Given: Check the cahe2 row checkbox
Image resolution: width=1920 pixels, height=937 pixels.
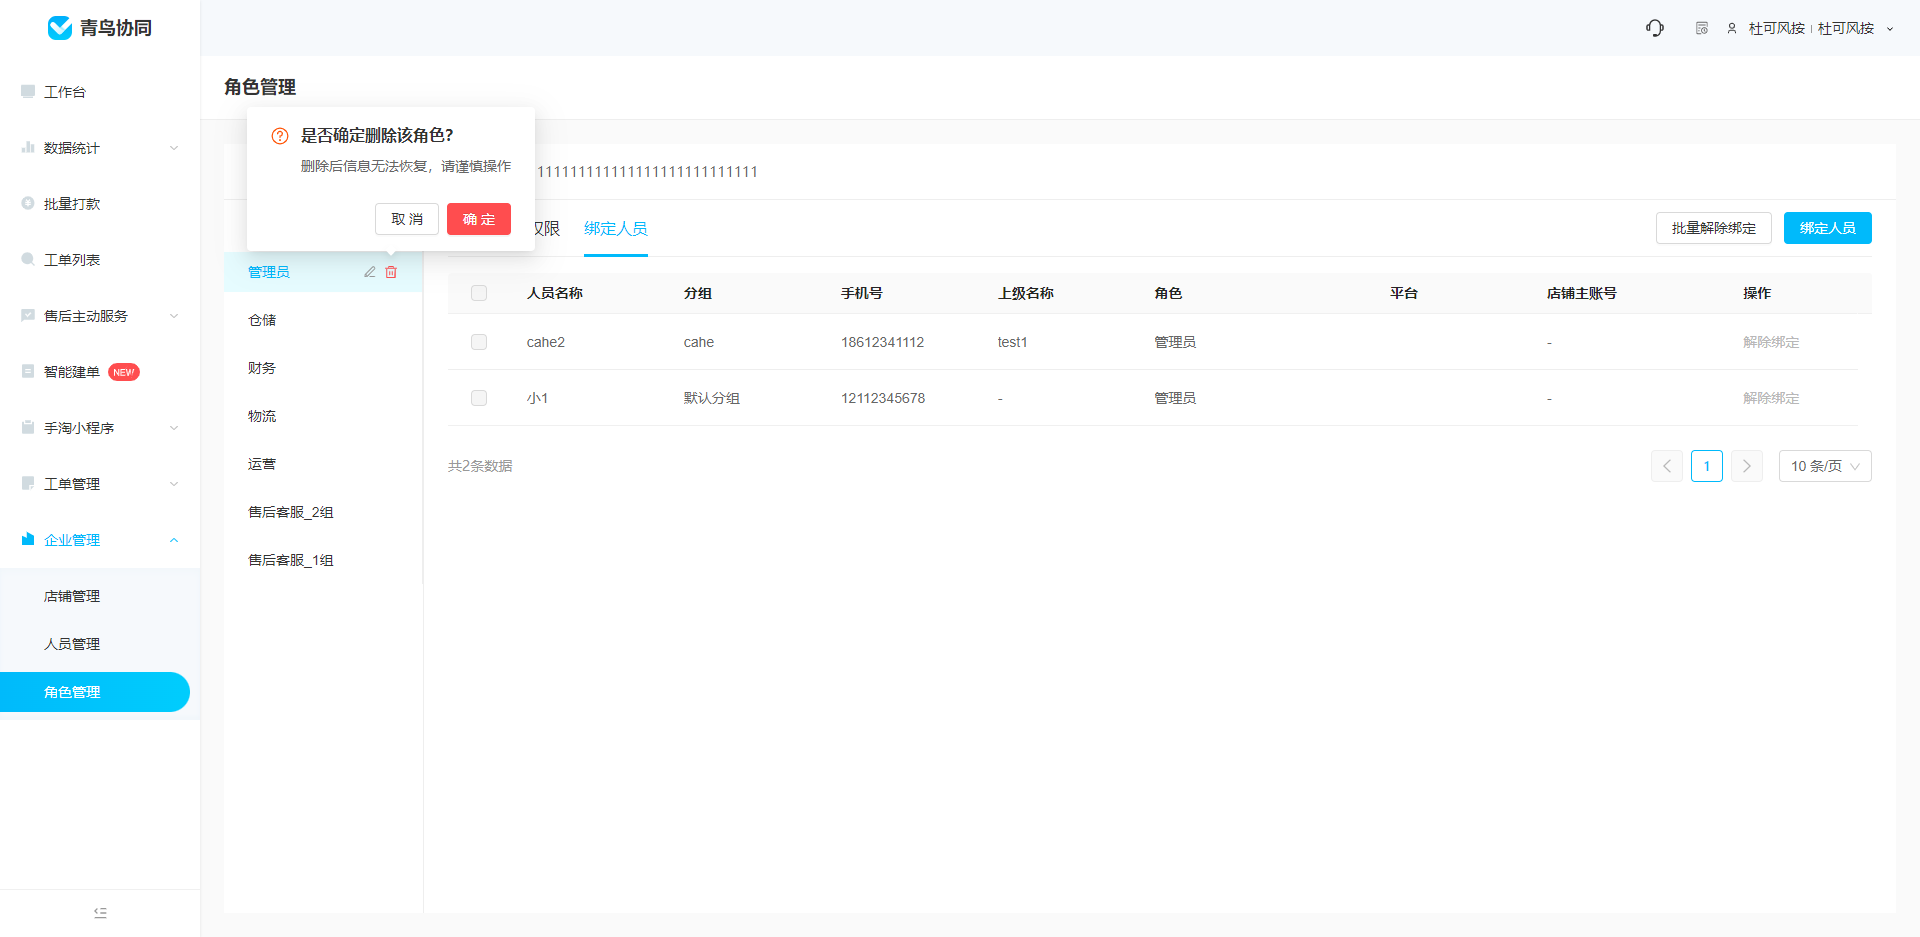Looking at the screenshot, I should click(479, 342).
